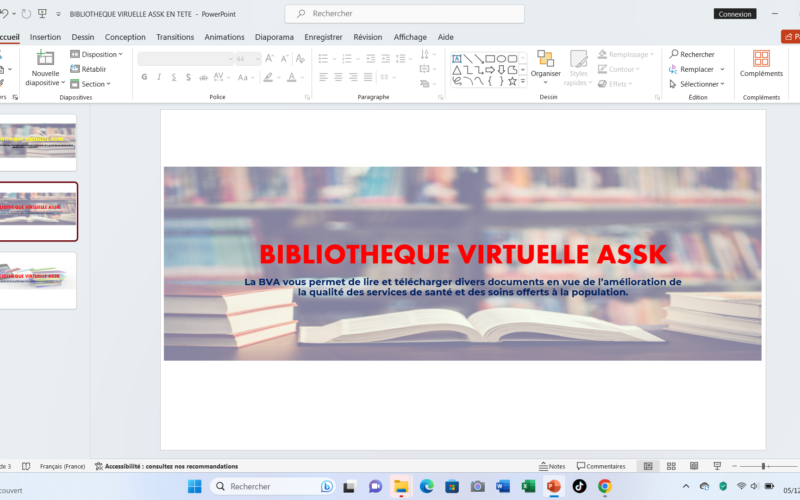Open the Organiser menu
The width and height of the screenshot is (800, 500).
click(x=545, y=67)
